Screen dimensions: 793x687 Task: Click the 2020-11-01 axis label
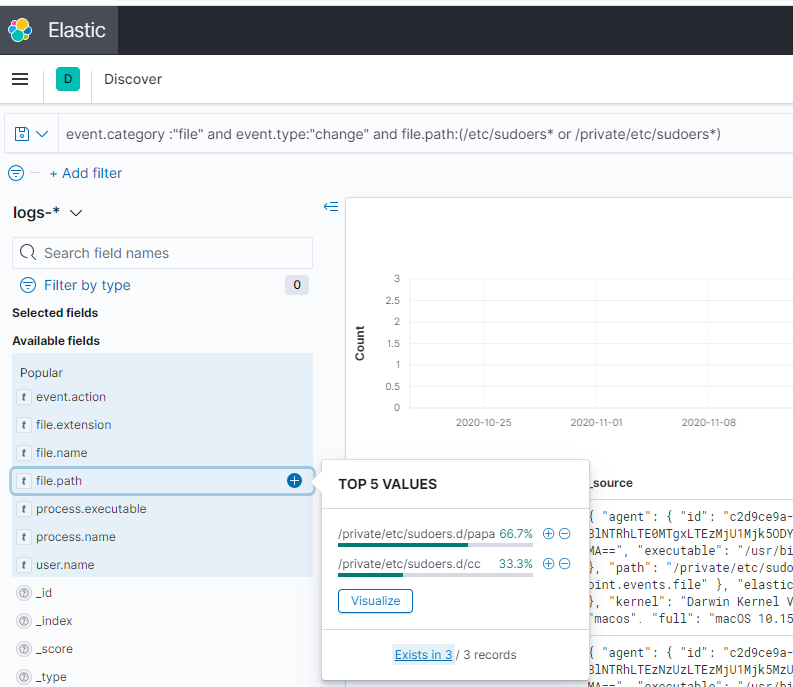596,422
